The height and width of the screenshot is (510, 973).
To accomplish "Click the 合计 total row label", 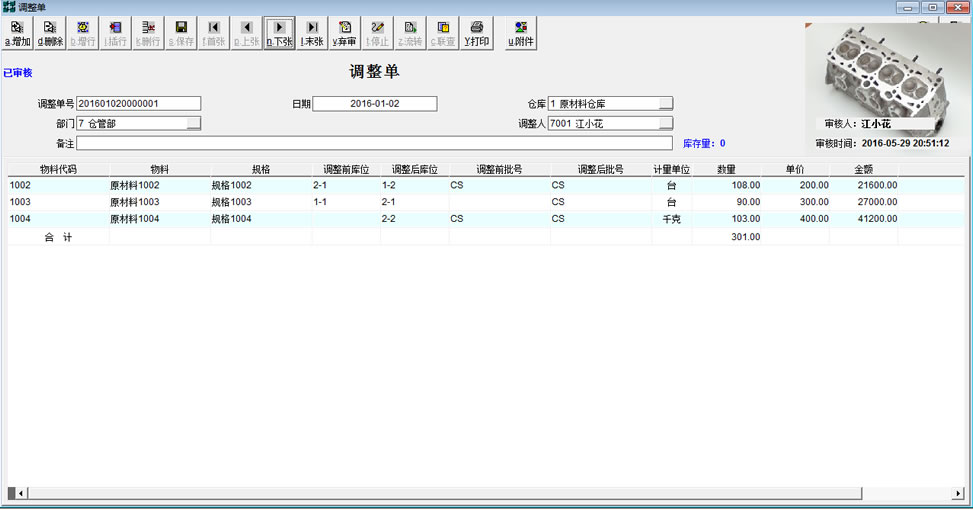I will 58,236.
